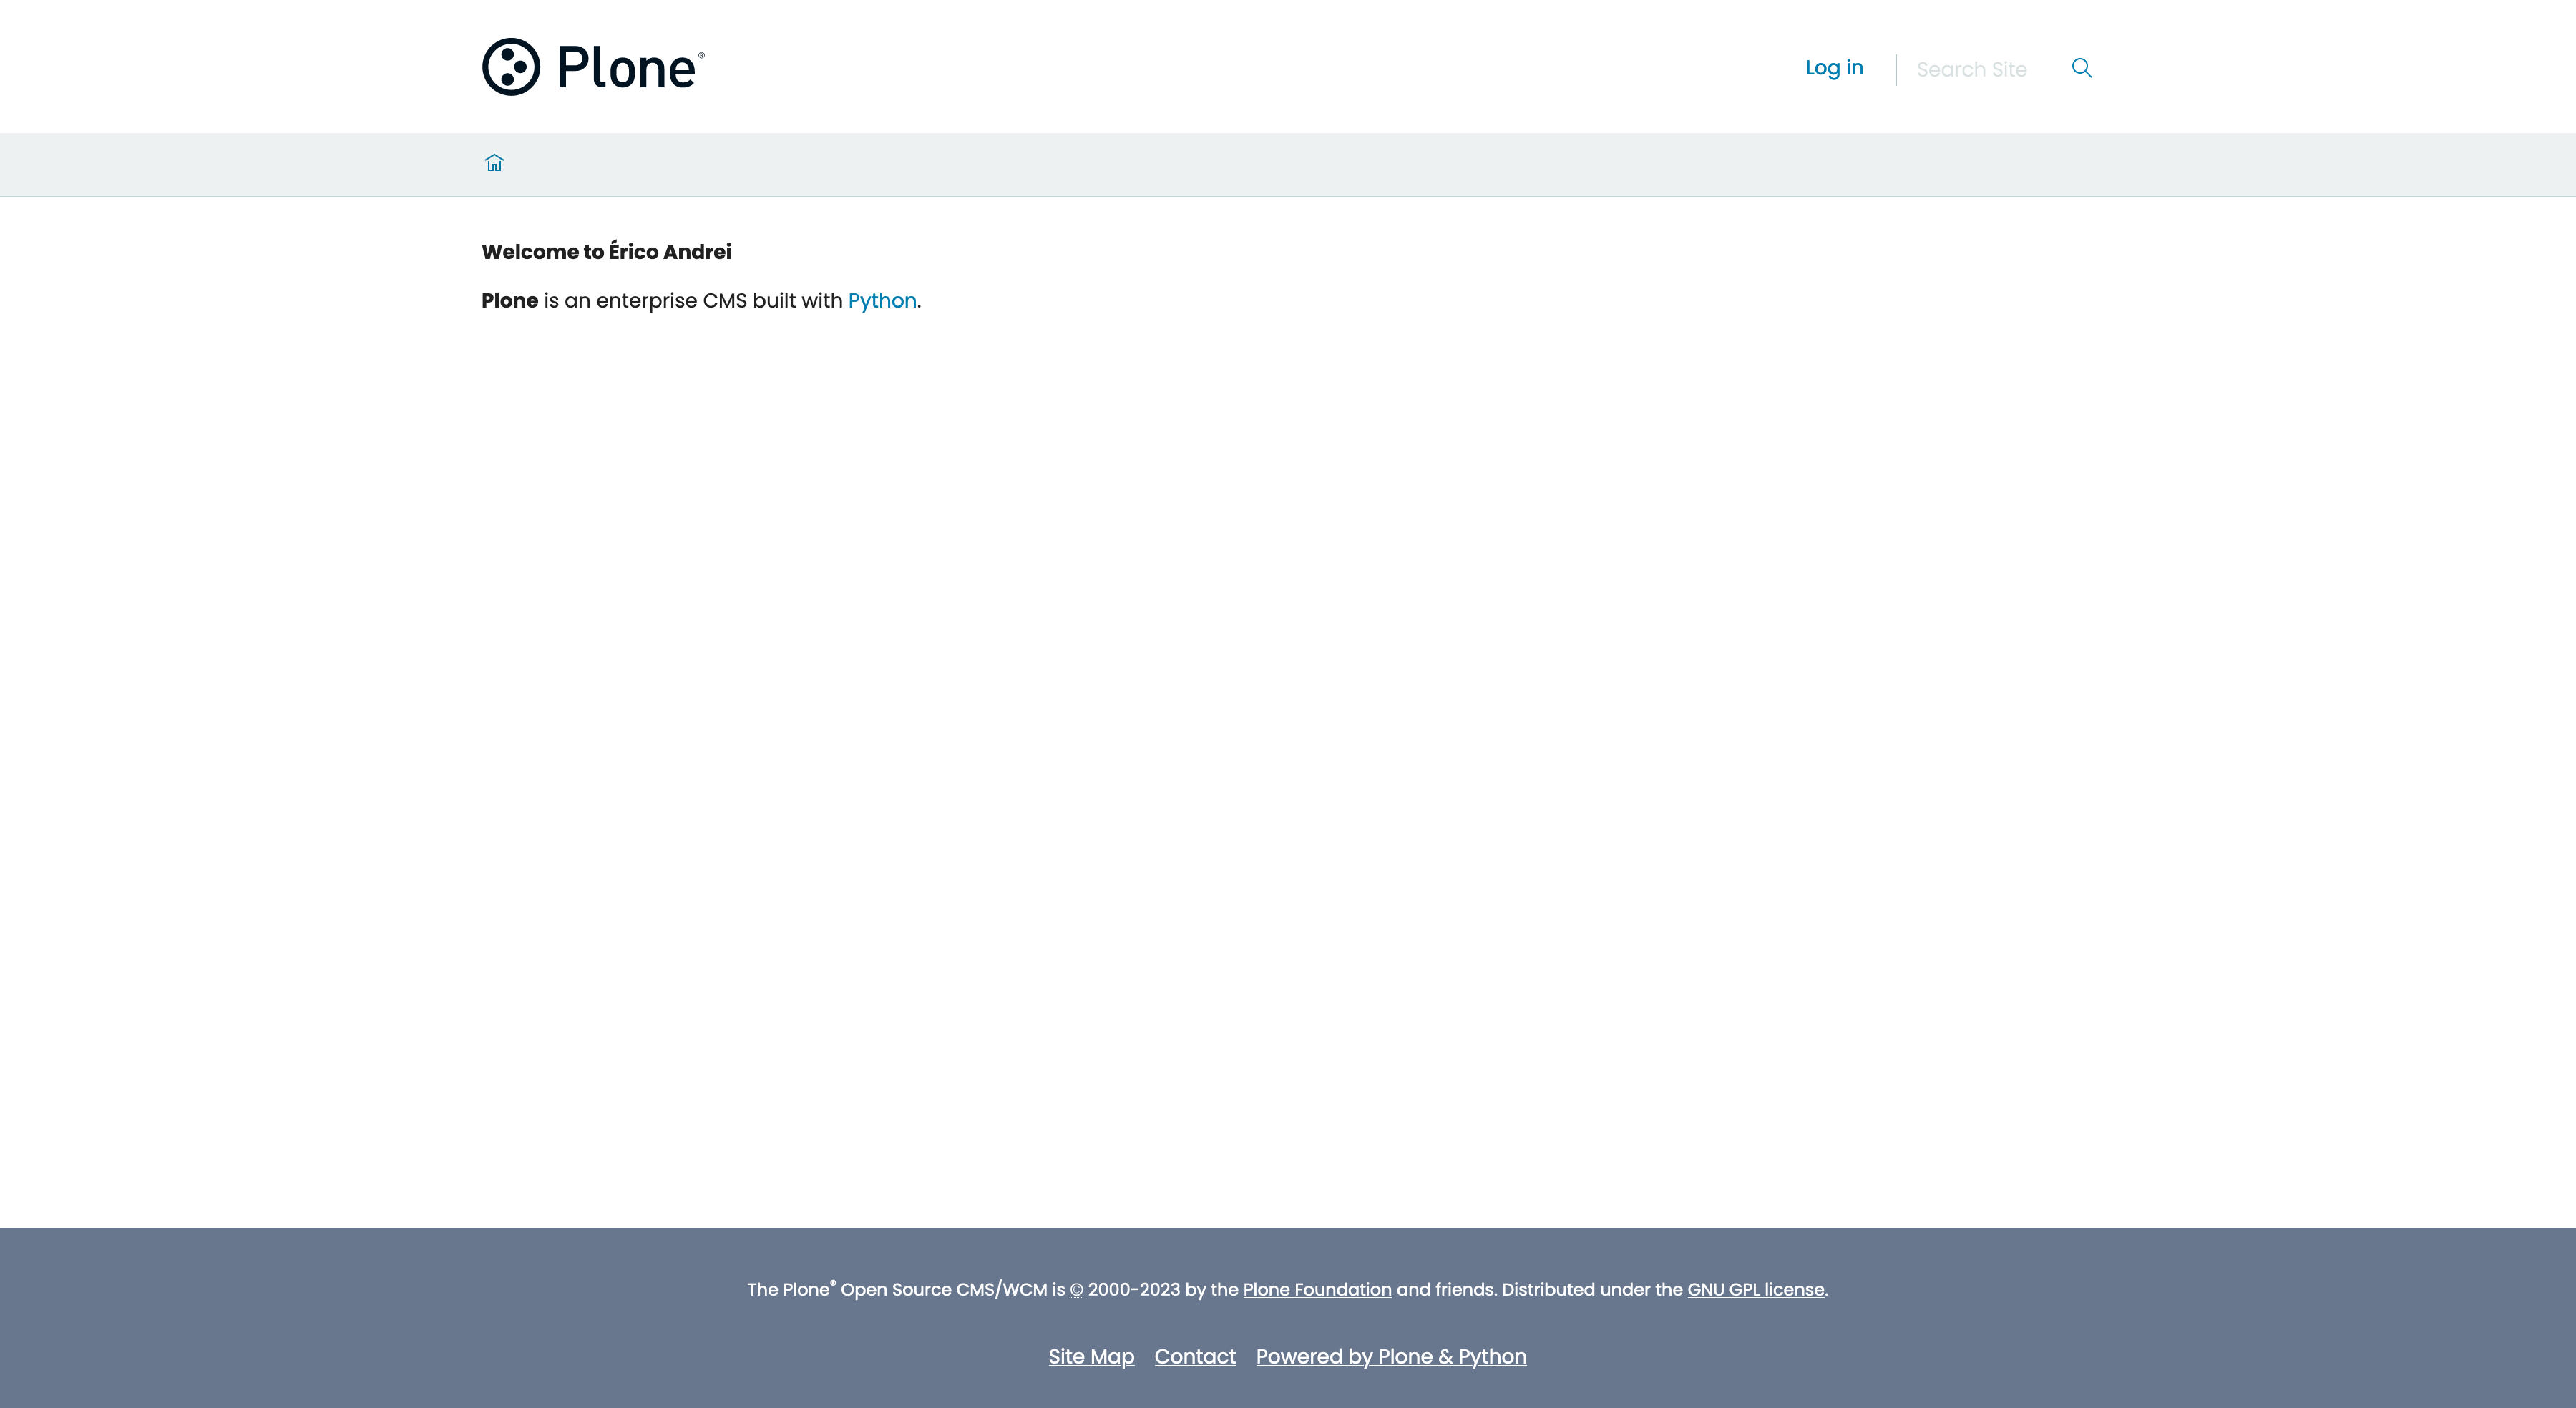Open the Log in link
The width and height of the screenshot is (2576, 1408).
[1834, 68]
